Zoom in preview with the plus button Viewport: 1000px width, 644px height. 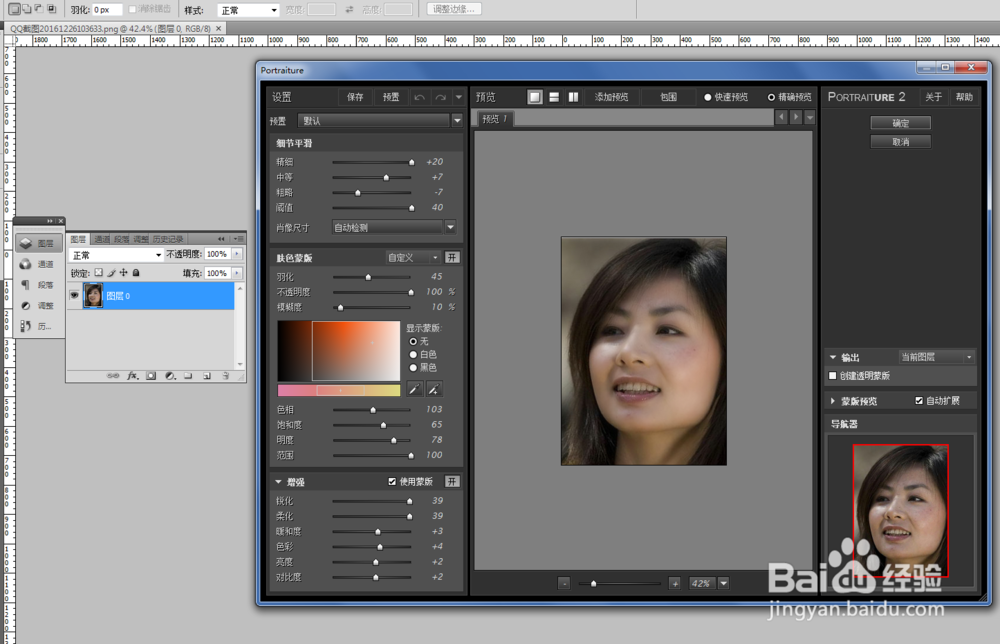point(674,583)
